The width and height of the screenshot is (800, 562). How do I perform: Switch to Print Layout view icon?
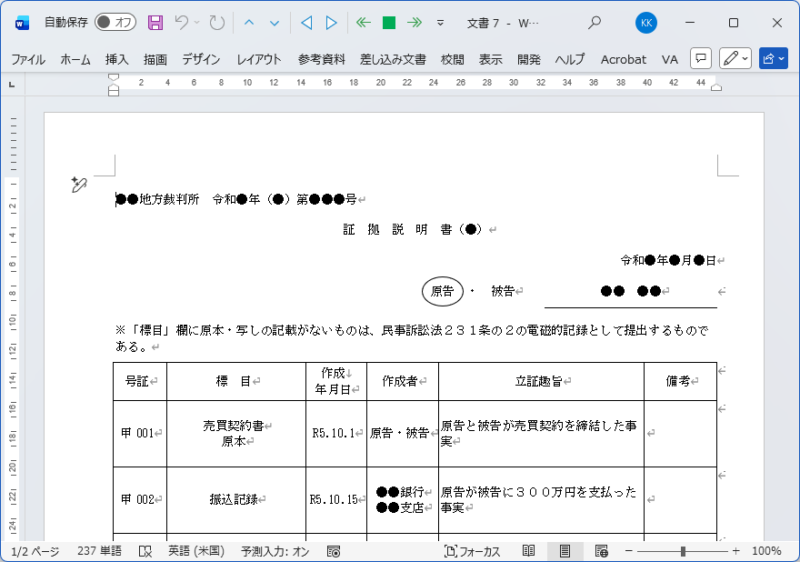pyautogui.click(x=565, y=551)
